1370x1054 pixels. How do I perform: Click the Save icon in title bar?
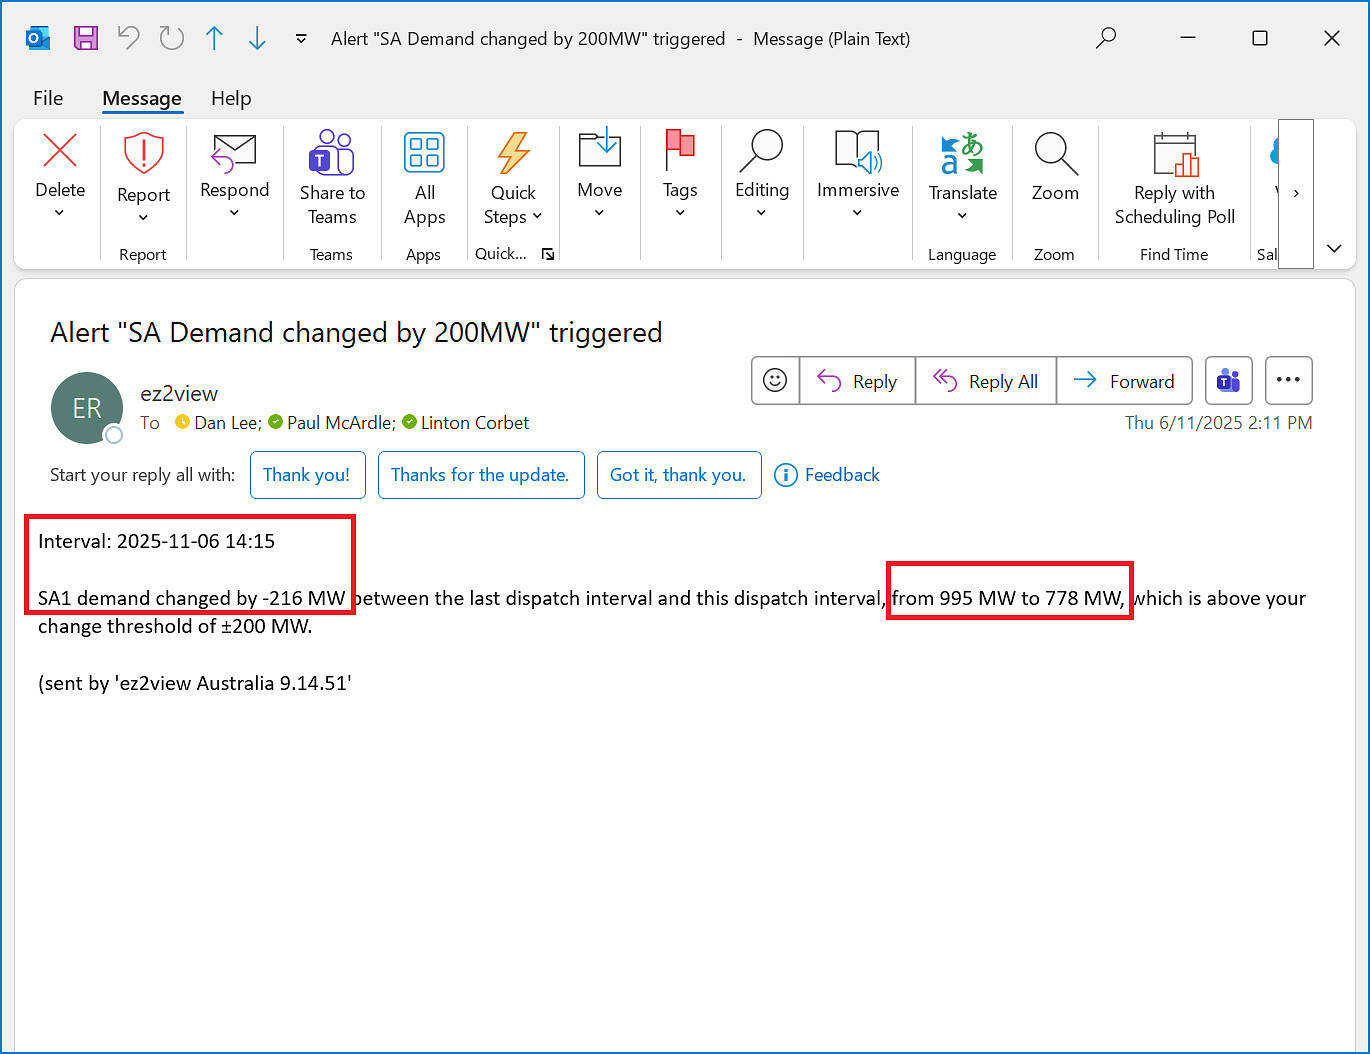click(86, 38)
